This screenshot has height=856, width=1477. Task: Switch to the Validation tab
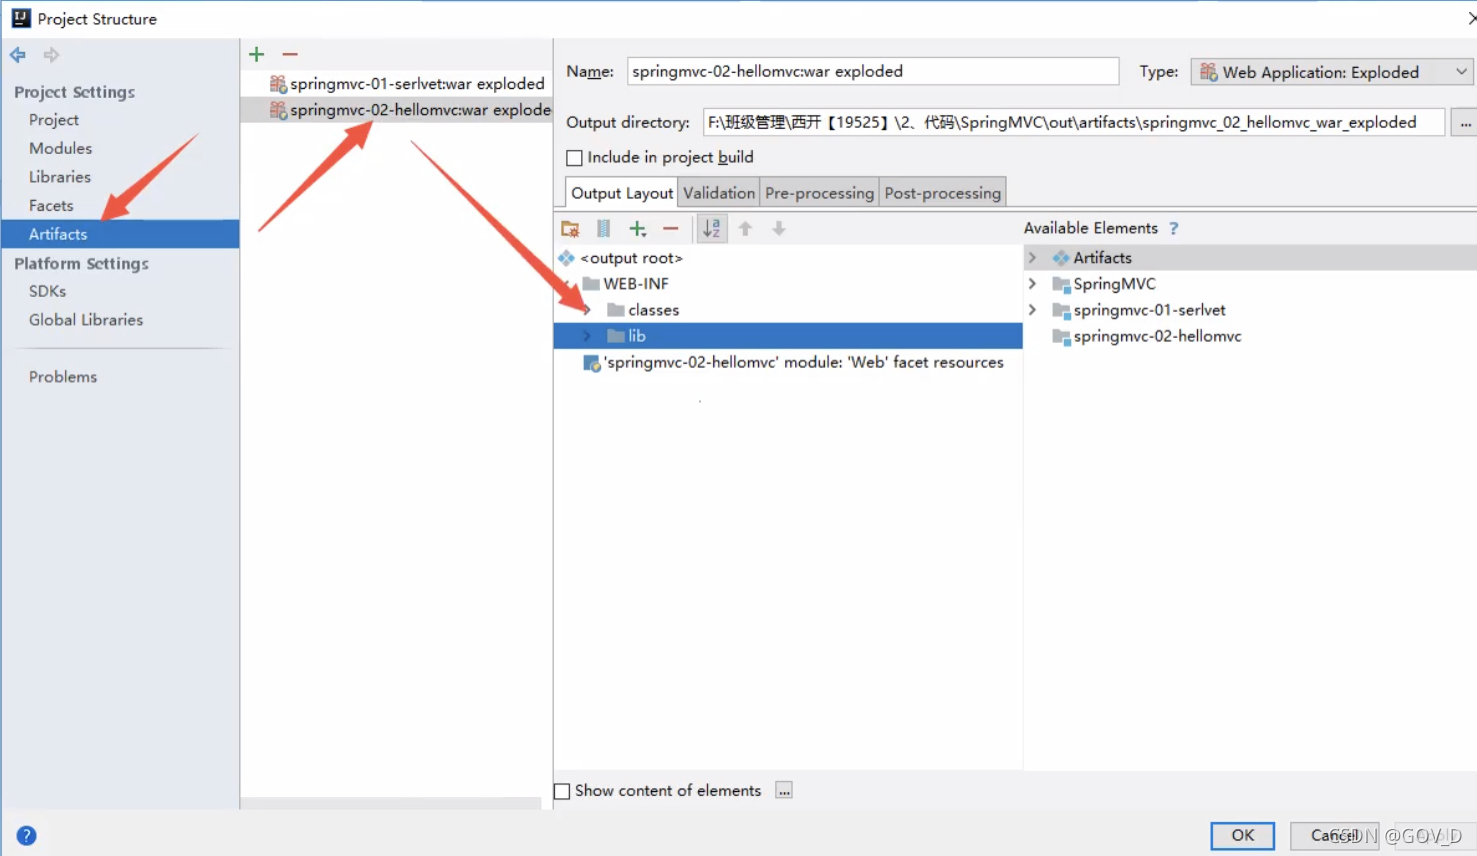[x=719, y=193]
